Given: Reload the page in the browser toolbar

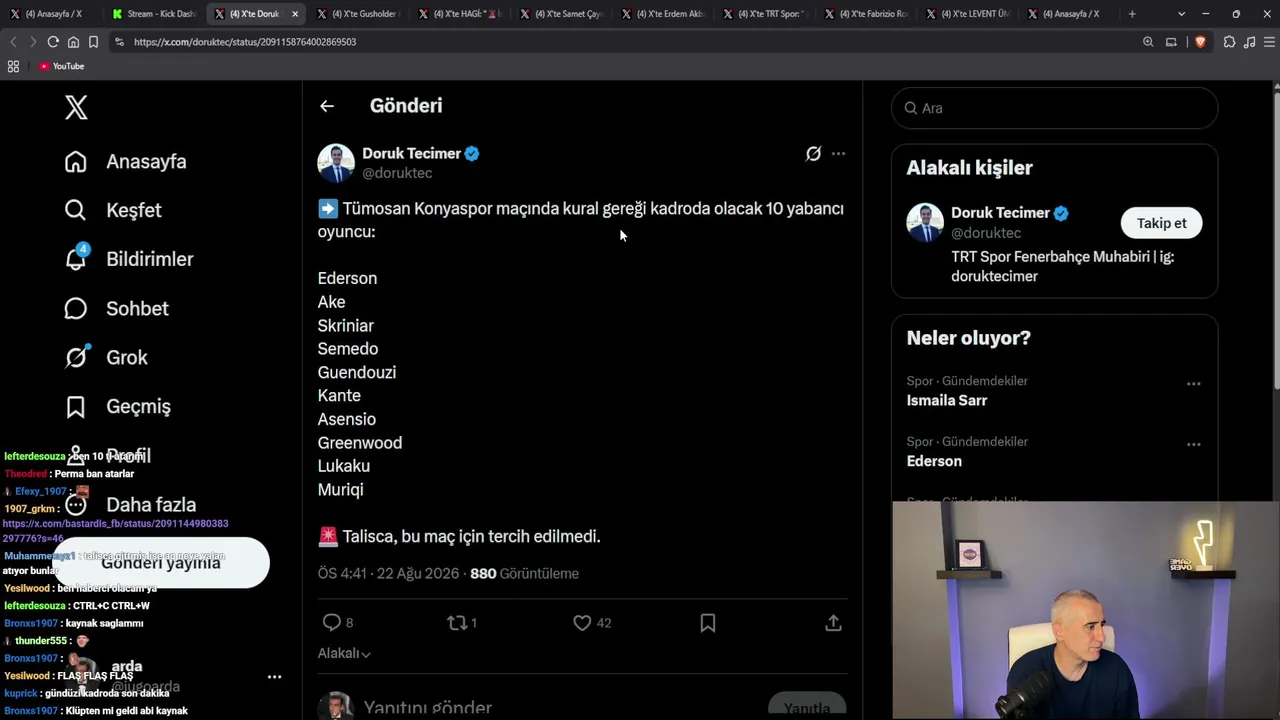Looking at the screenshot, I should pos(53,42).
